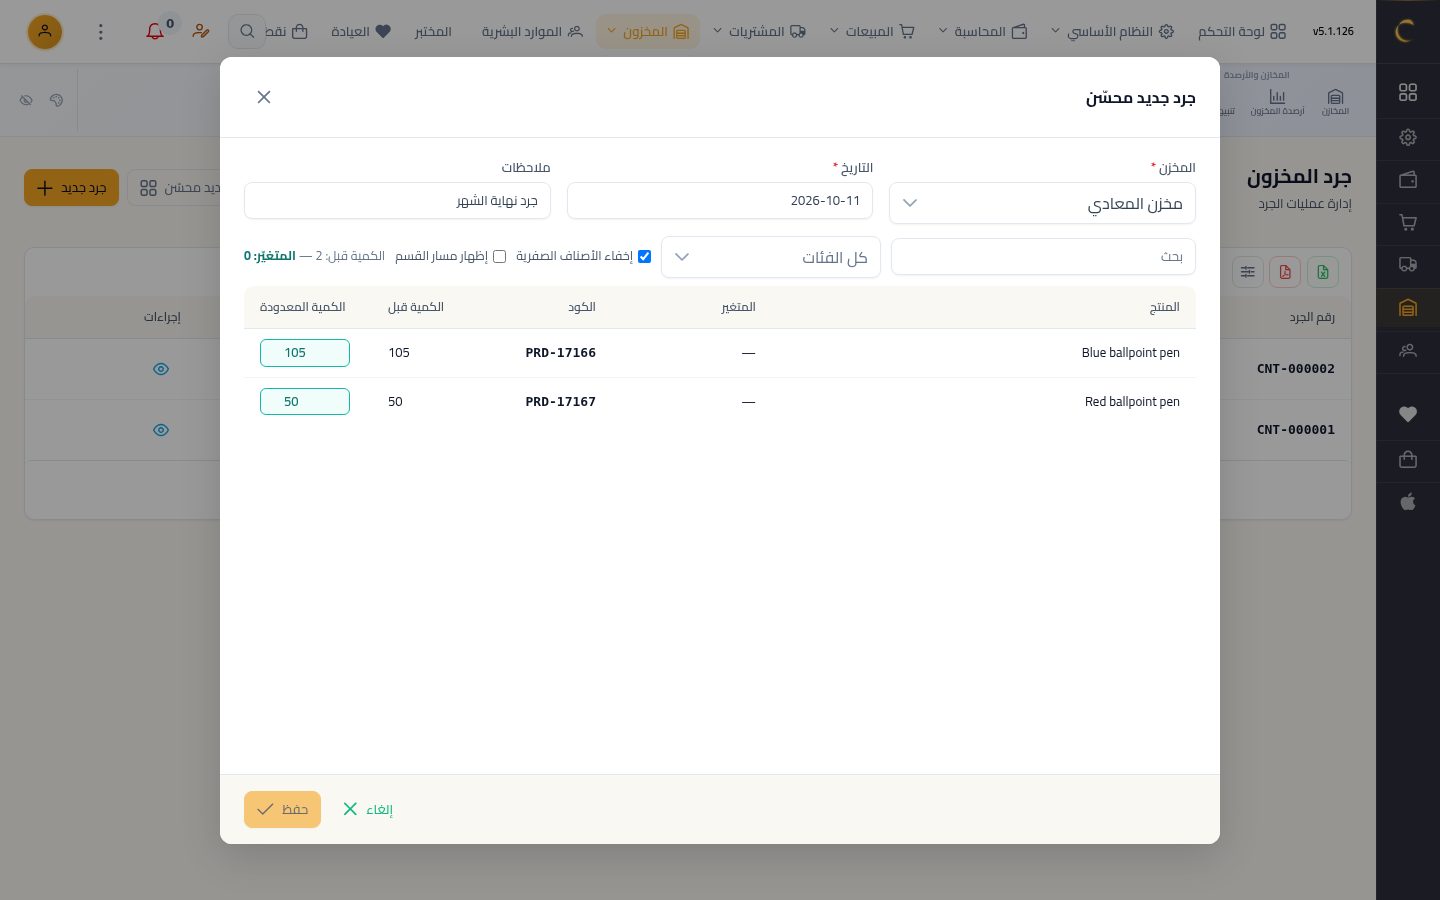
Task: Open the المخزن warehouse dropdown
Action: (x=1042, y=203)
